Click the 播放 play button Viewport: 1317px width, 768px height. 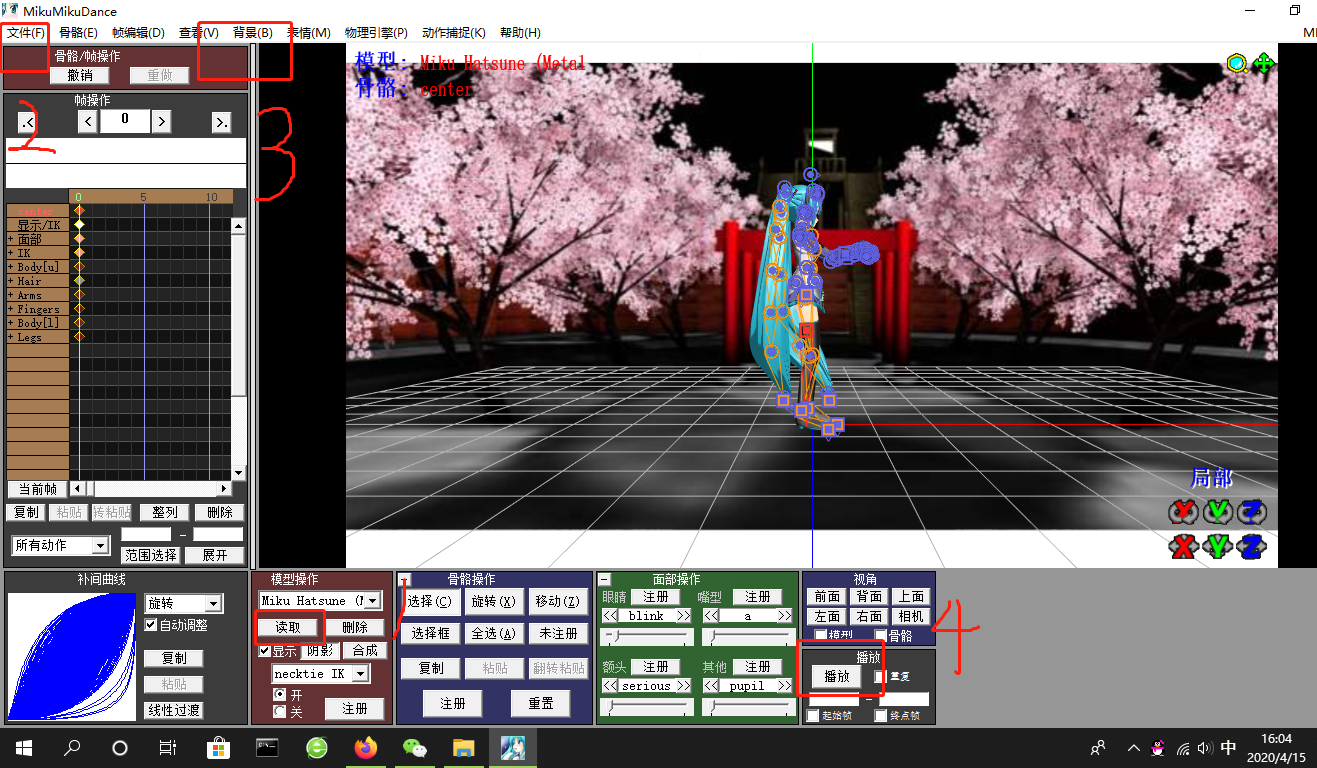(x=837, y=677)
